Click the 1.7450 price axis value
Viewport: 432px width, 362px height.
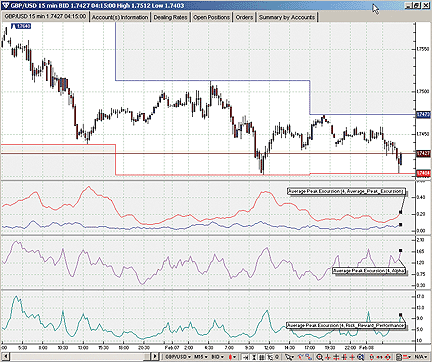click(x=423, y=134)
